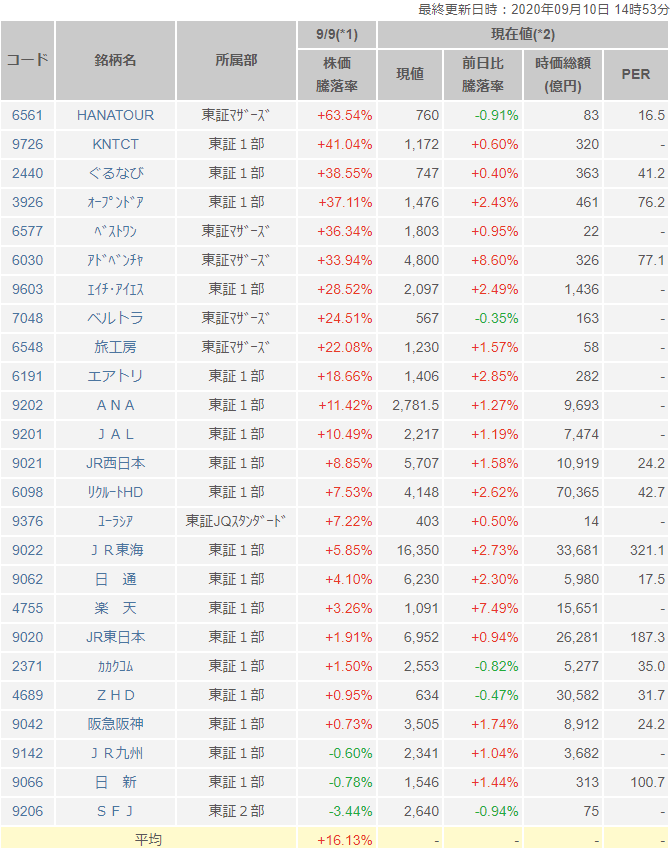Open the ＳＦＪ company link
Image resolution: width=672 pixels, height=848 pixels.
(x=116, y=811)
